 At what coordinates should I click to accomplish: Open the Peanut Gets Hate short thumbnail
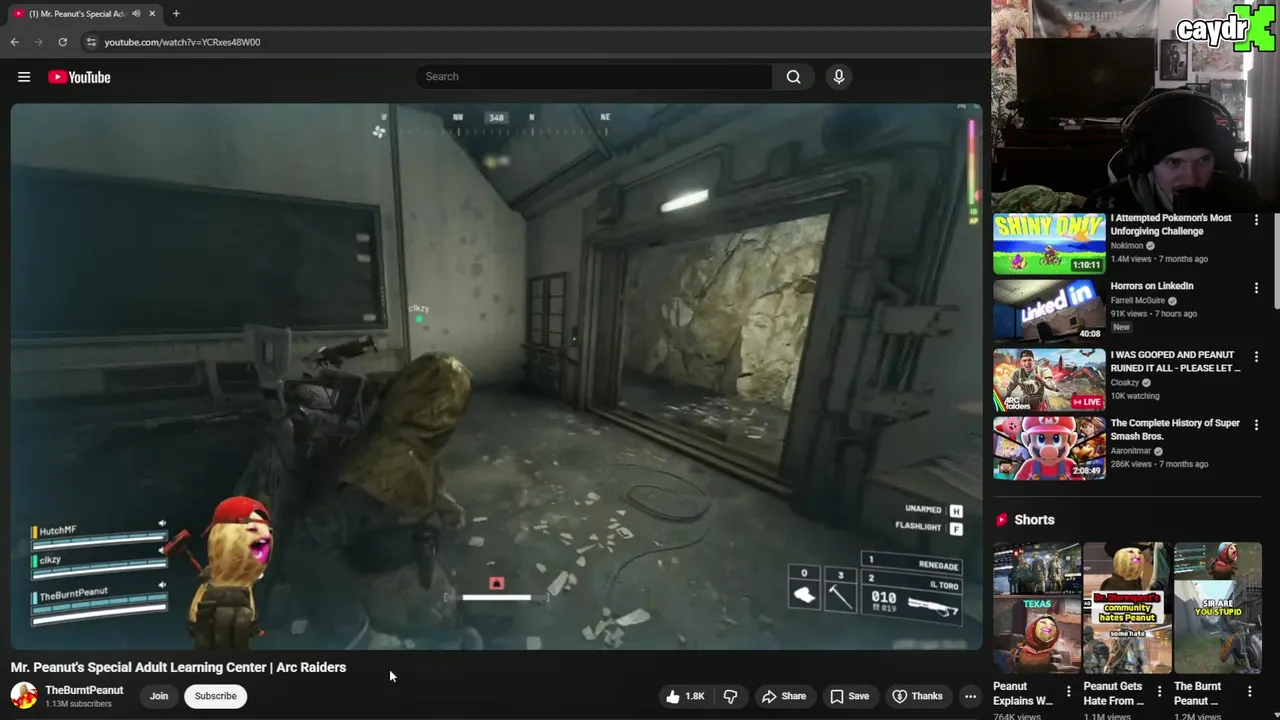pyautogui.click(x=1127, y=608)
